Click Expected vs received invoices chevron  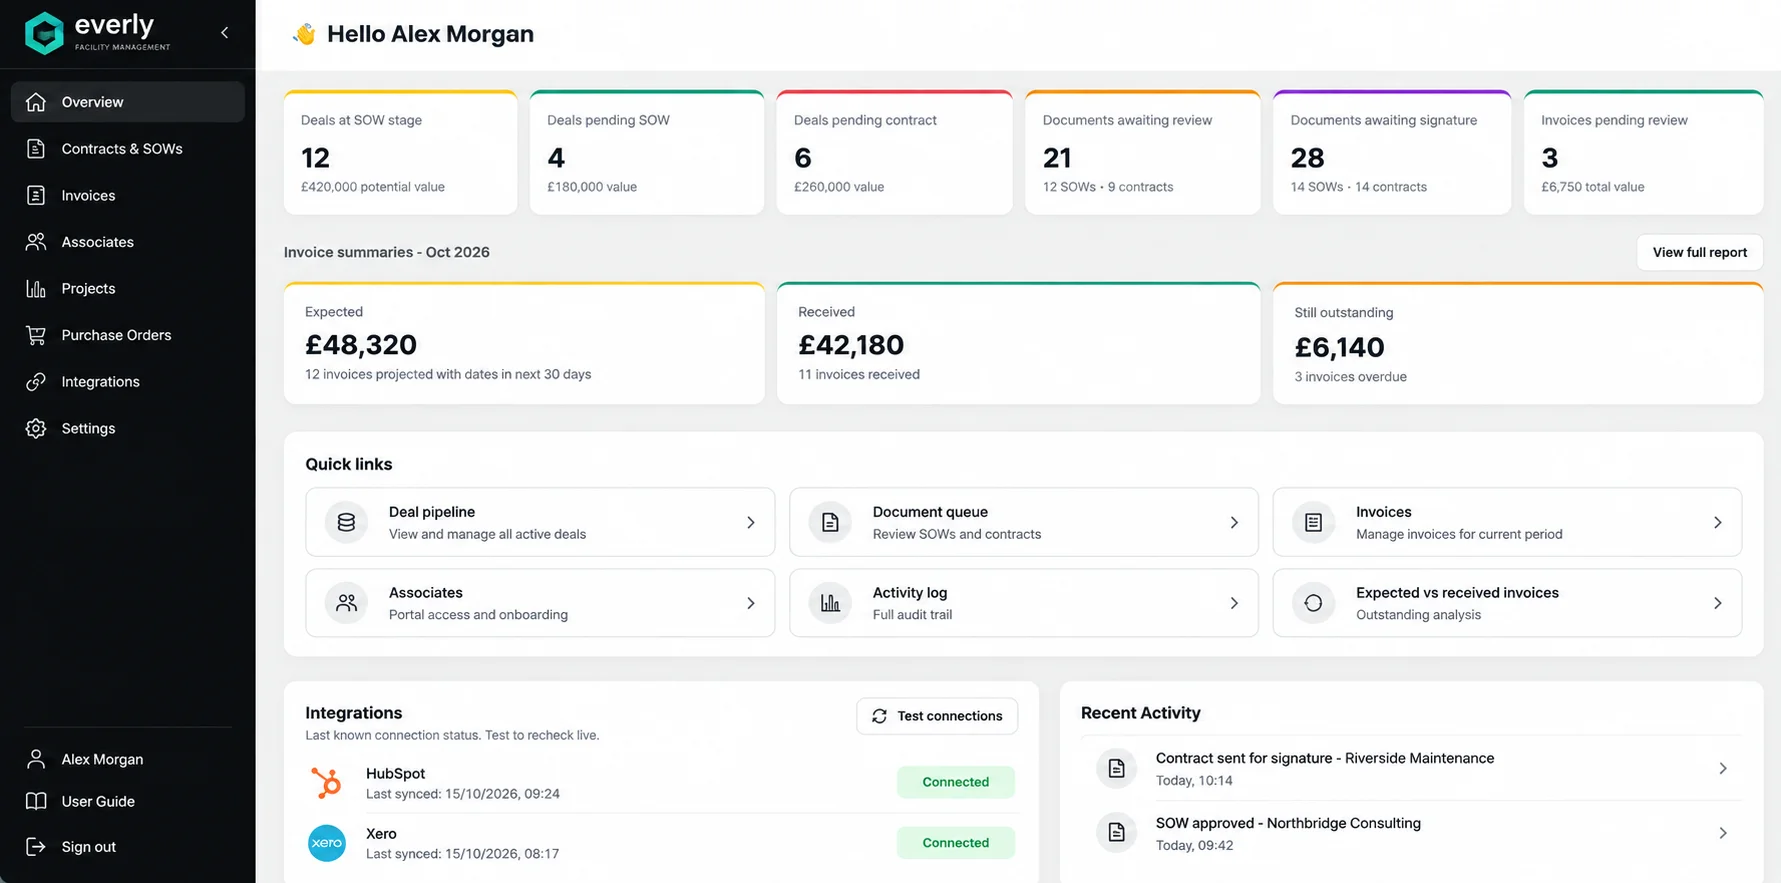[1718, 603]
